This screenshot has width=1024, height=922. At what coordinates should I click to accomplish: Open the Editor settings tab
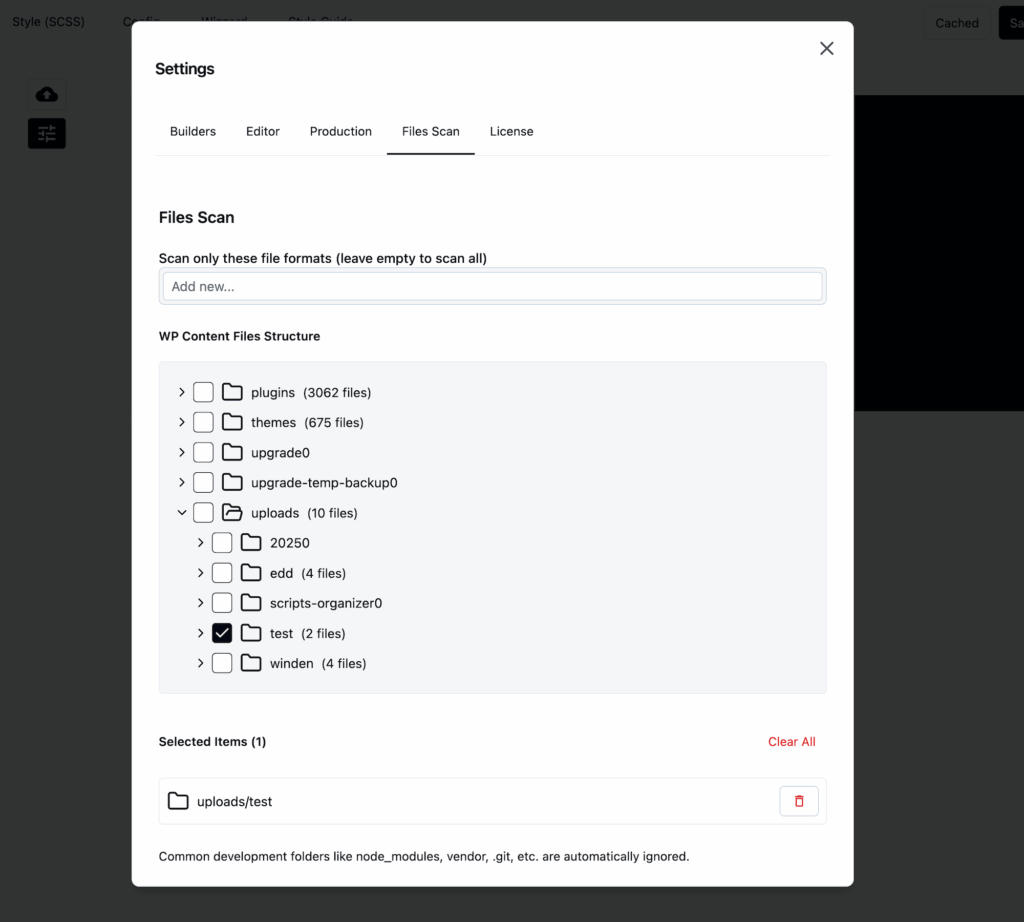(262, 131)
